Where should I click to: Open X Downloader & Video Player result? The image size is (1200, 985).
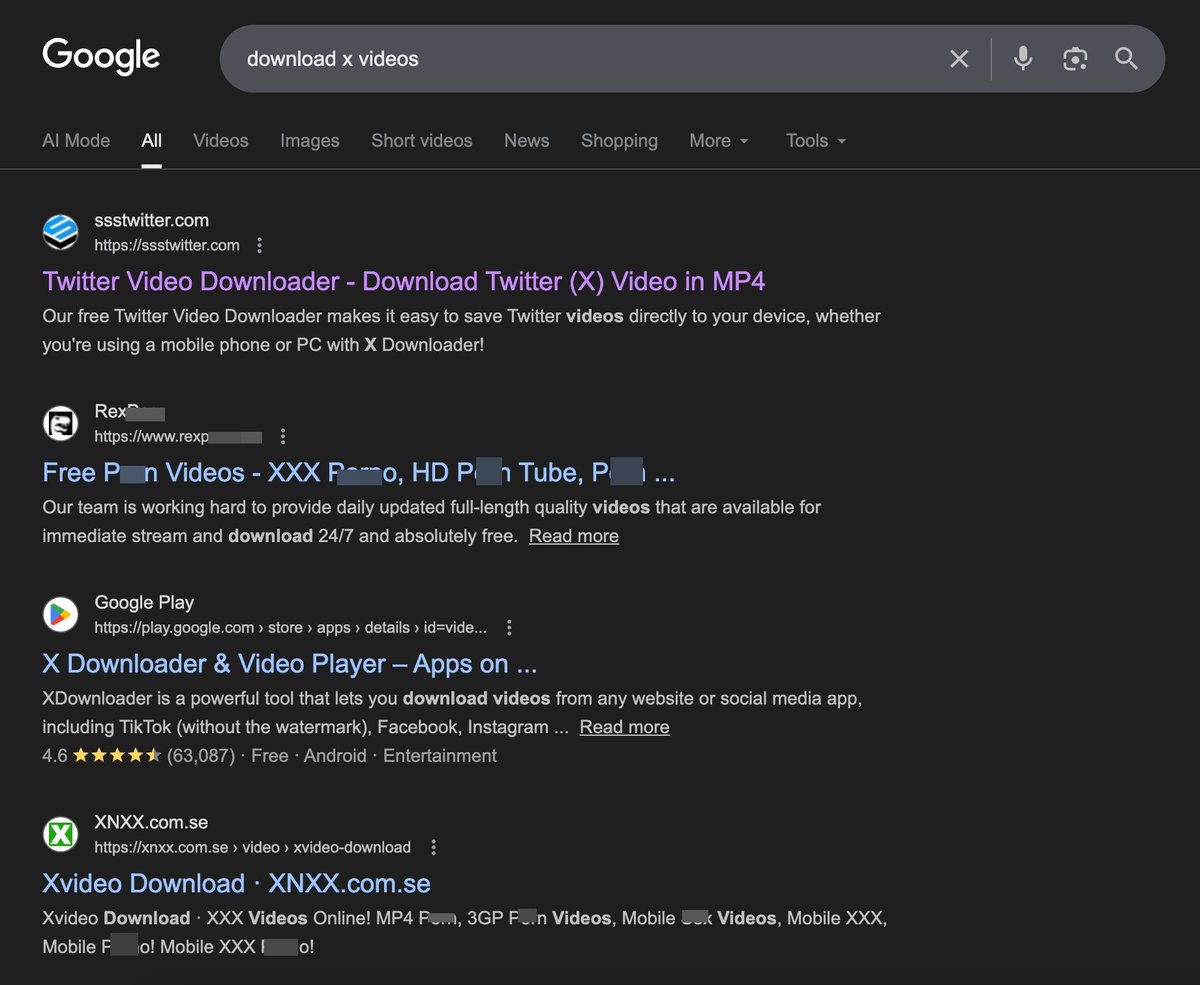point(290,664)
